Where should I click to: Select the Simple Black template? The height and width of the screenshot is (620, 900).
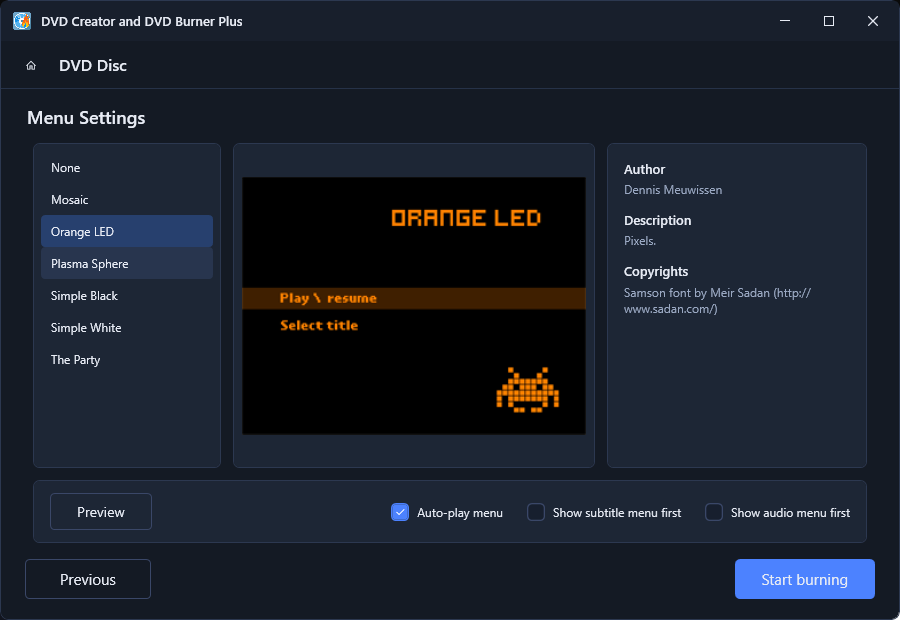tap(127, 296)
